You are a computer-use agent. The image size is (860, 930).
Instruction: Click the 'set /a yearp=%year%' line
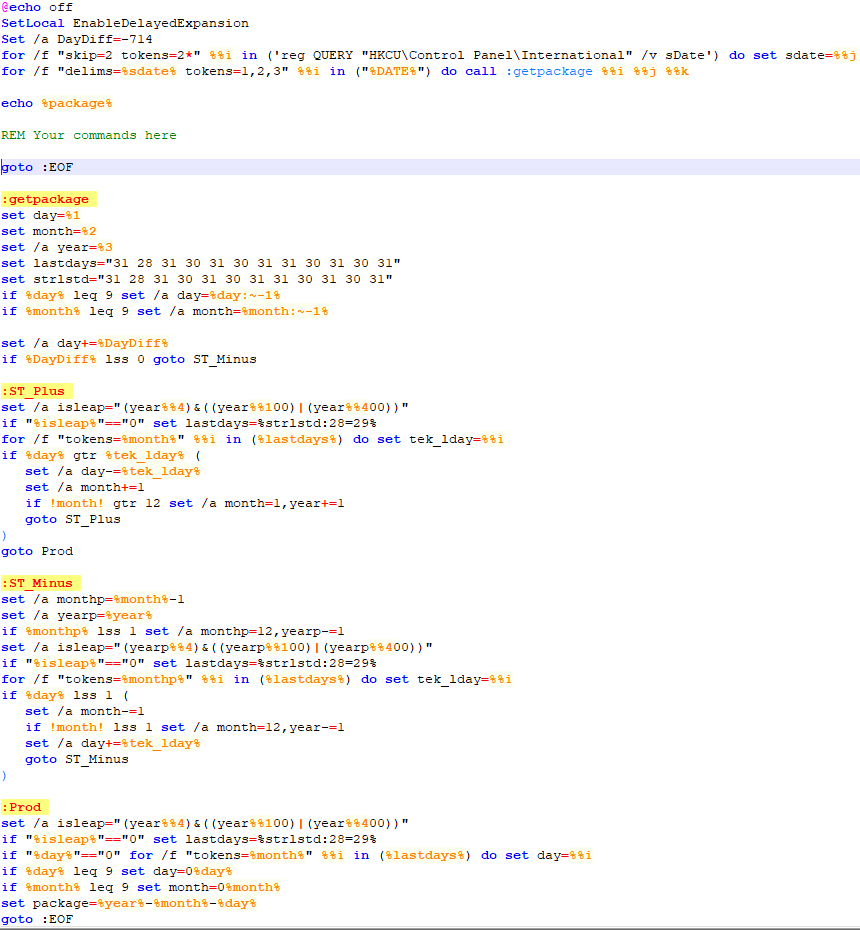coord(77,616)
